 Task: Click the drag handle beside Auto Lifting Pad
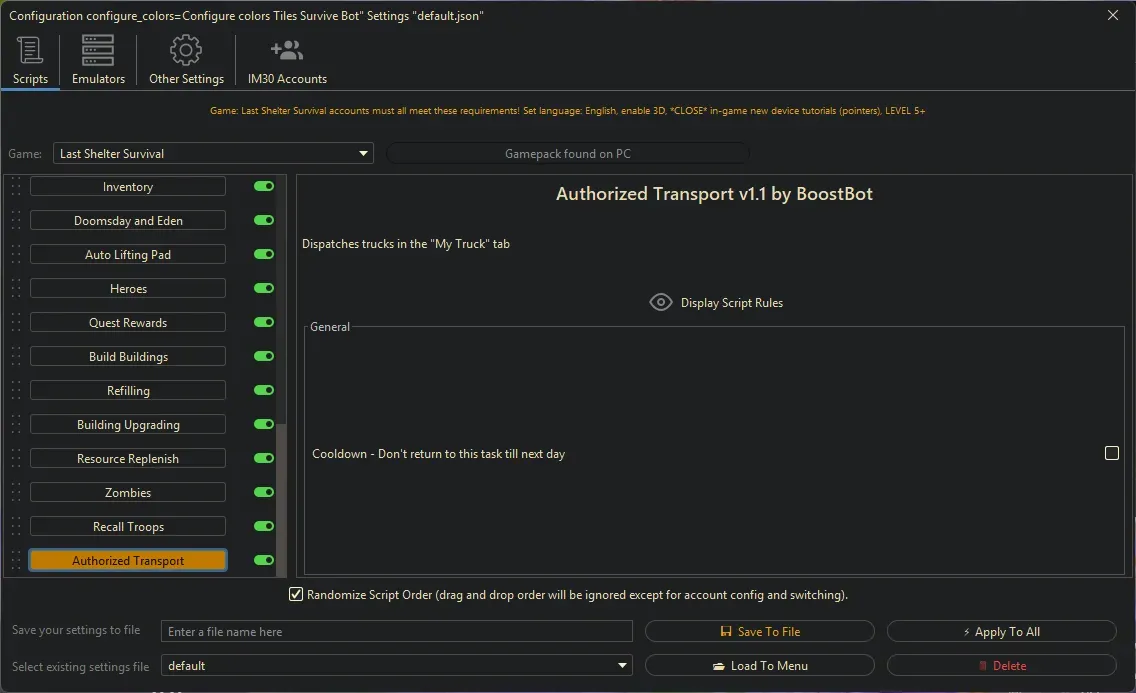16,255
